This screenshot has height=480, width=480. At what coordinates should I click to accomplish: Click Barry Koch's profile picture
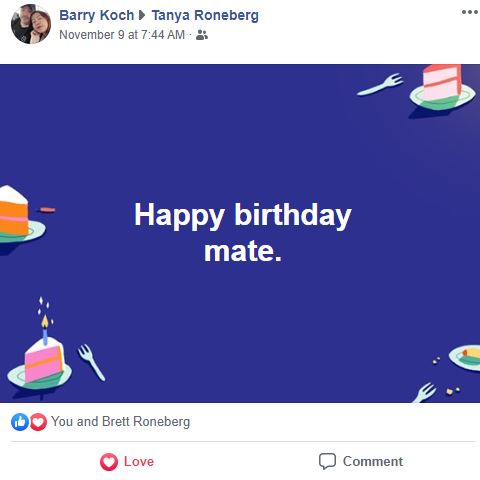pyautogui.click(x=31, y=24)
